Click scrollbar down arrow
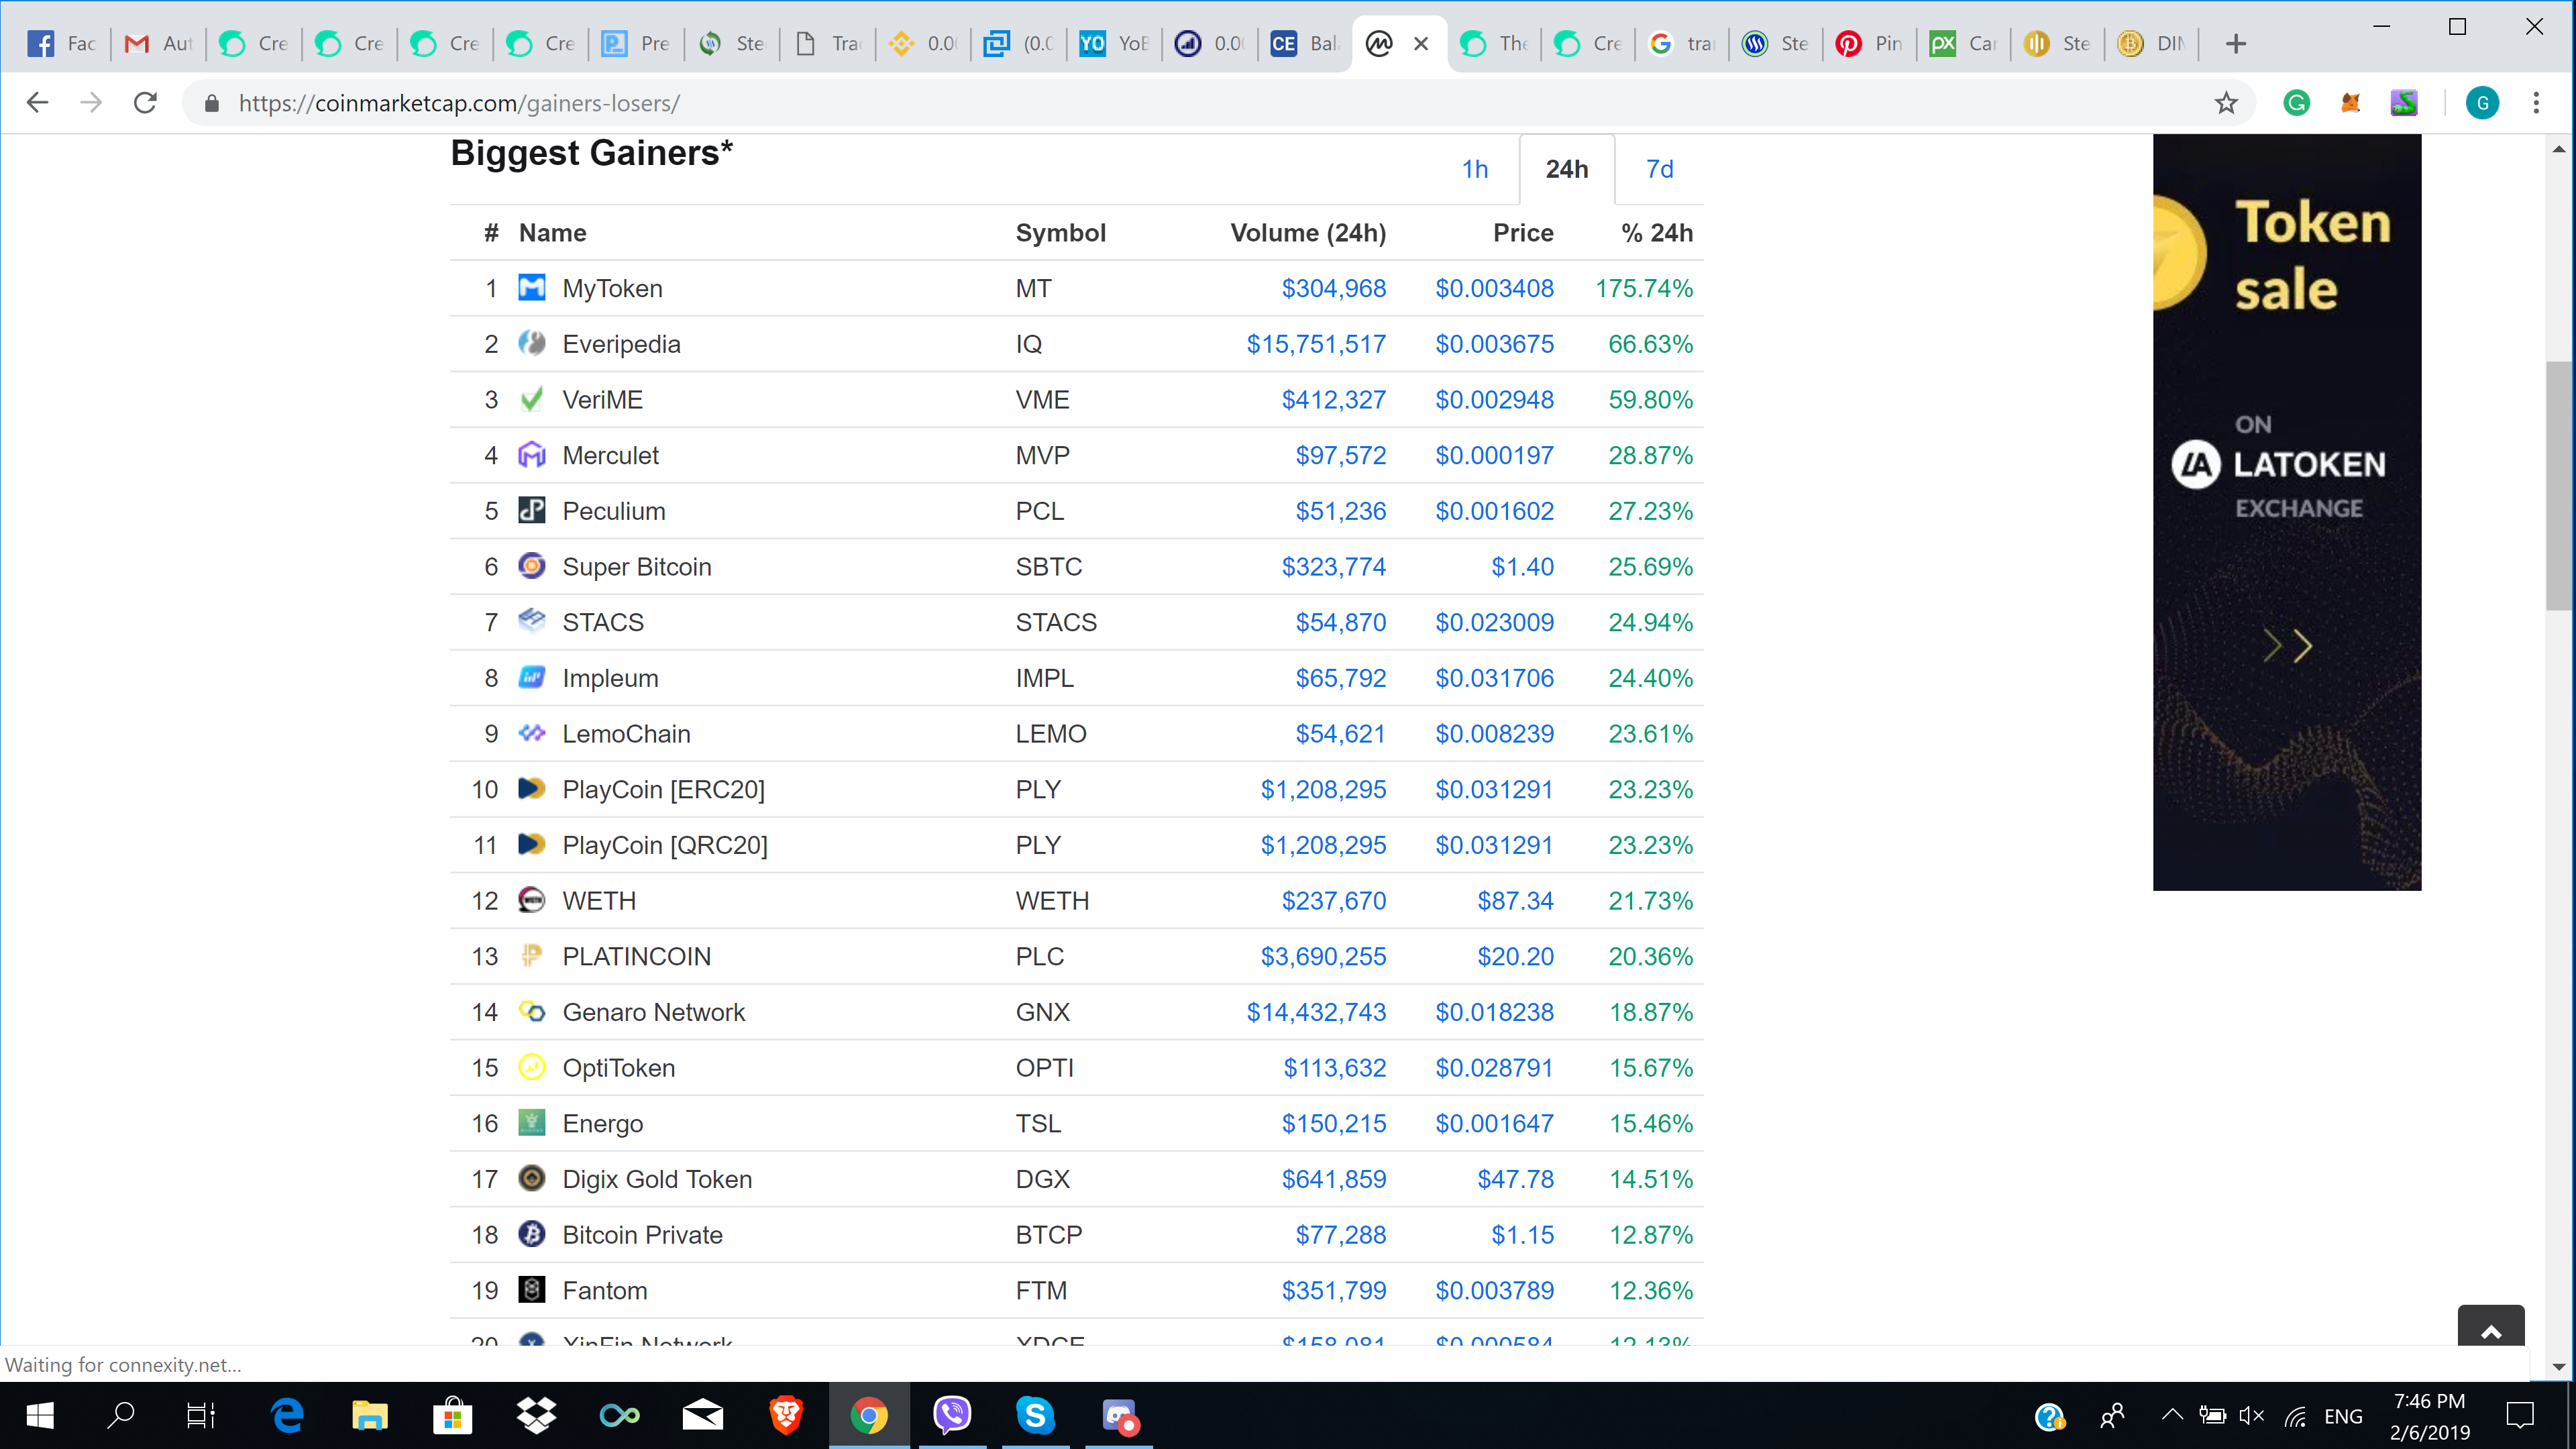Image resolution: width=2576 pixels, height=1449 pixels. tap(2558, 1366)
